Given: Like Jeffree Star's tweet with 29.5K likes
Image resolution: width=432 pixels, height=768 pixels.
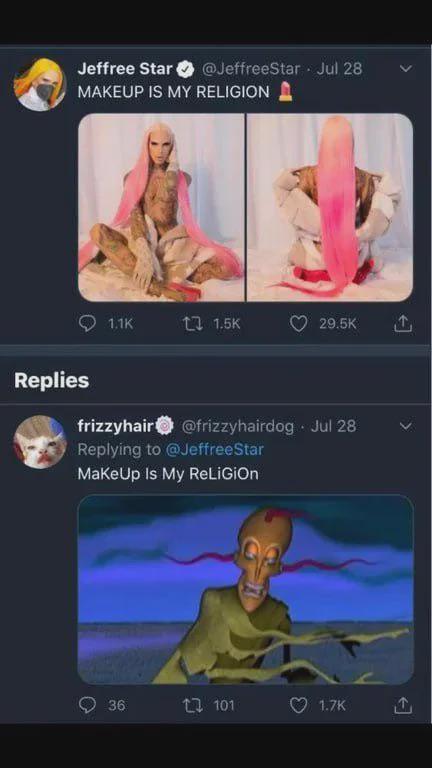Looking at the screenshot, I should (x=298, y=323).
